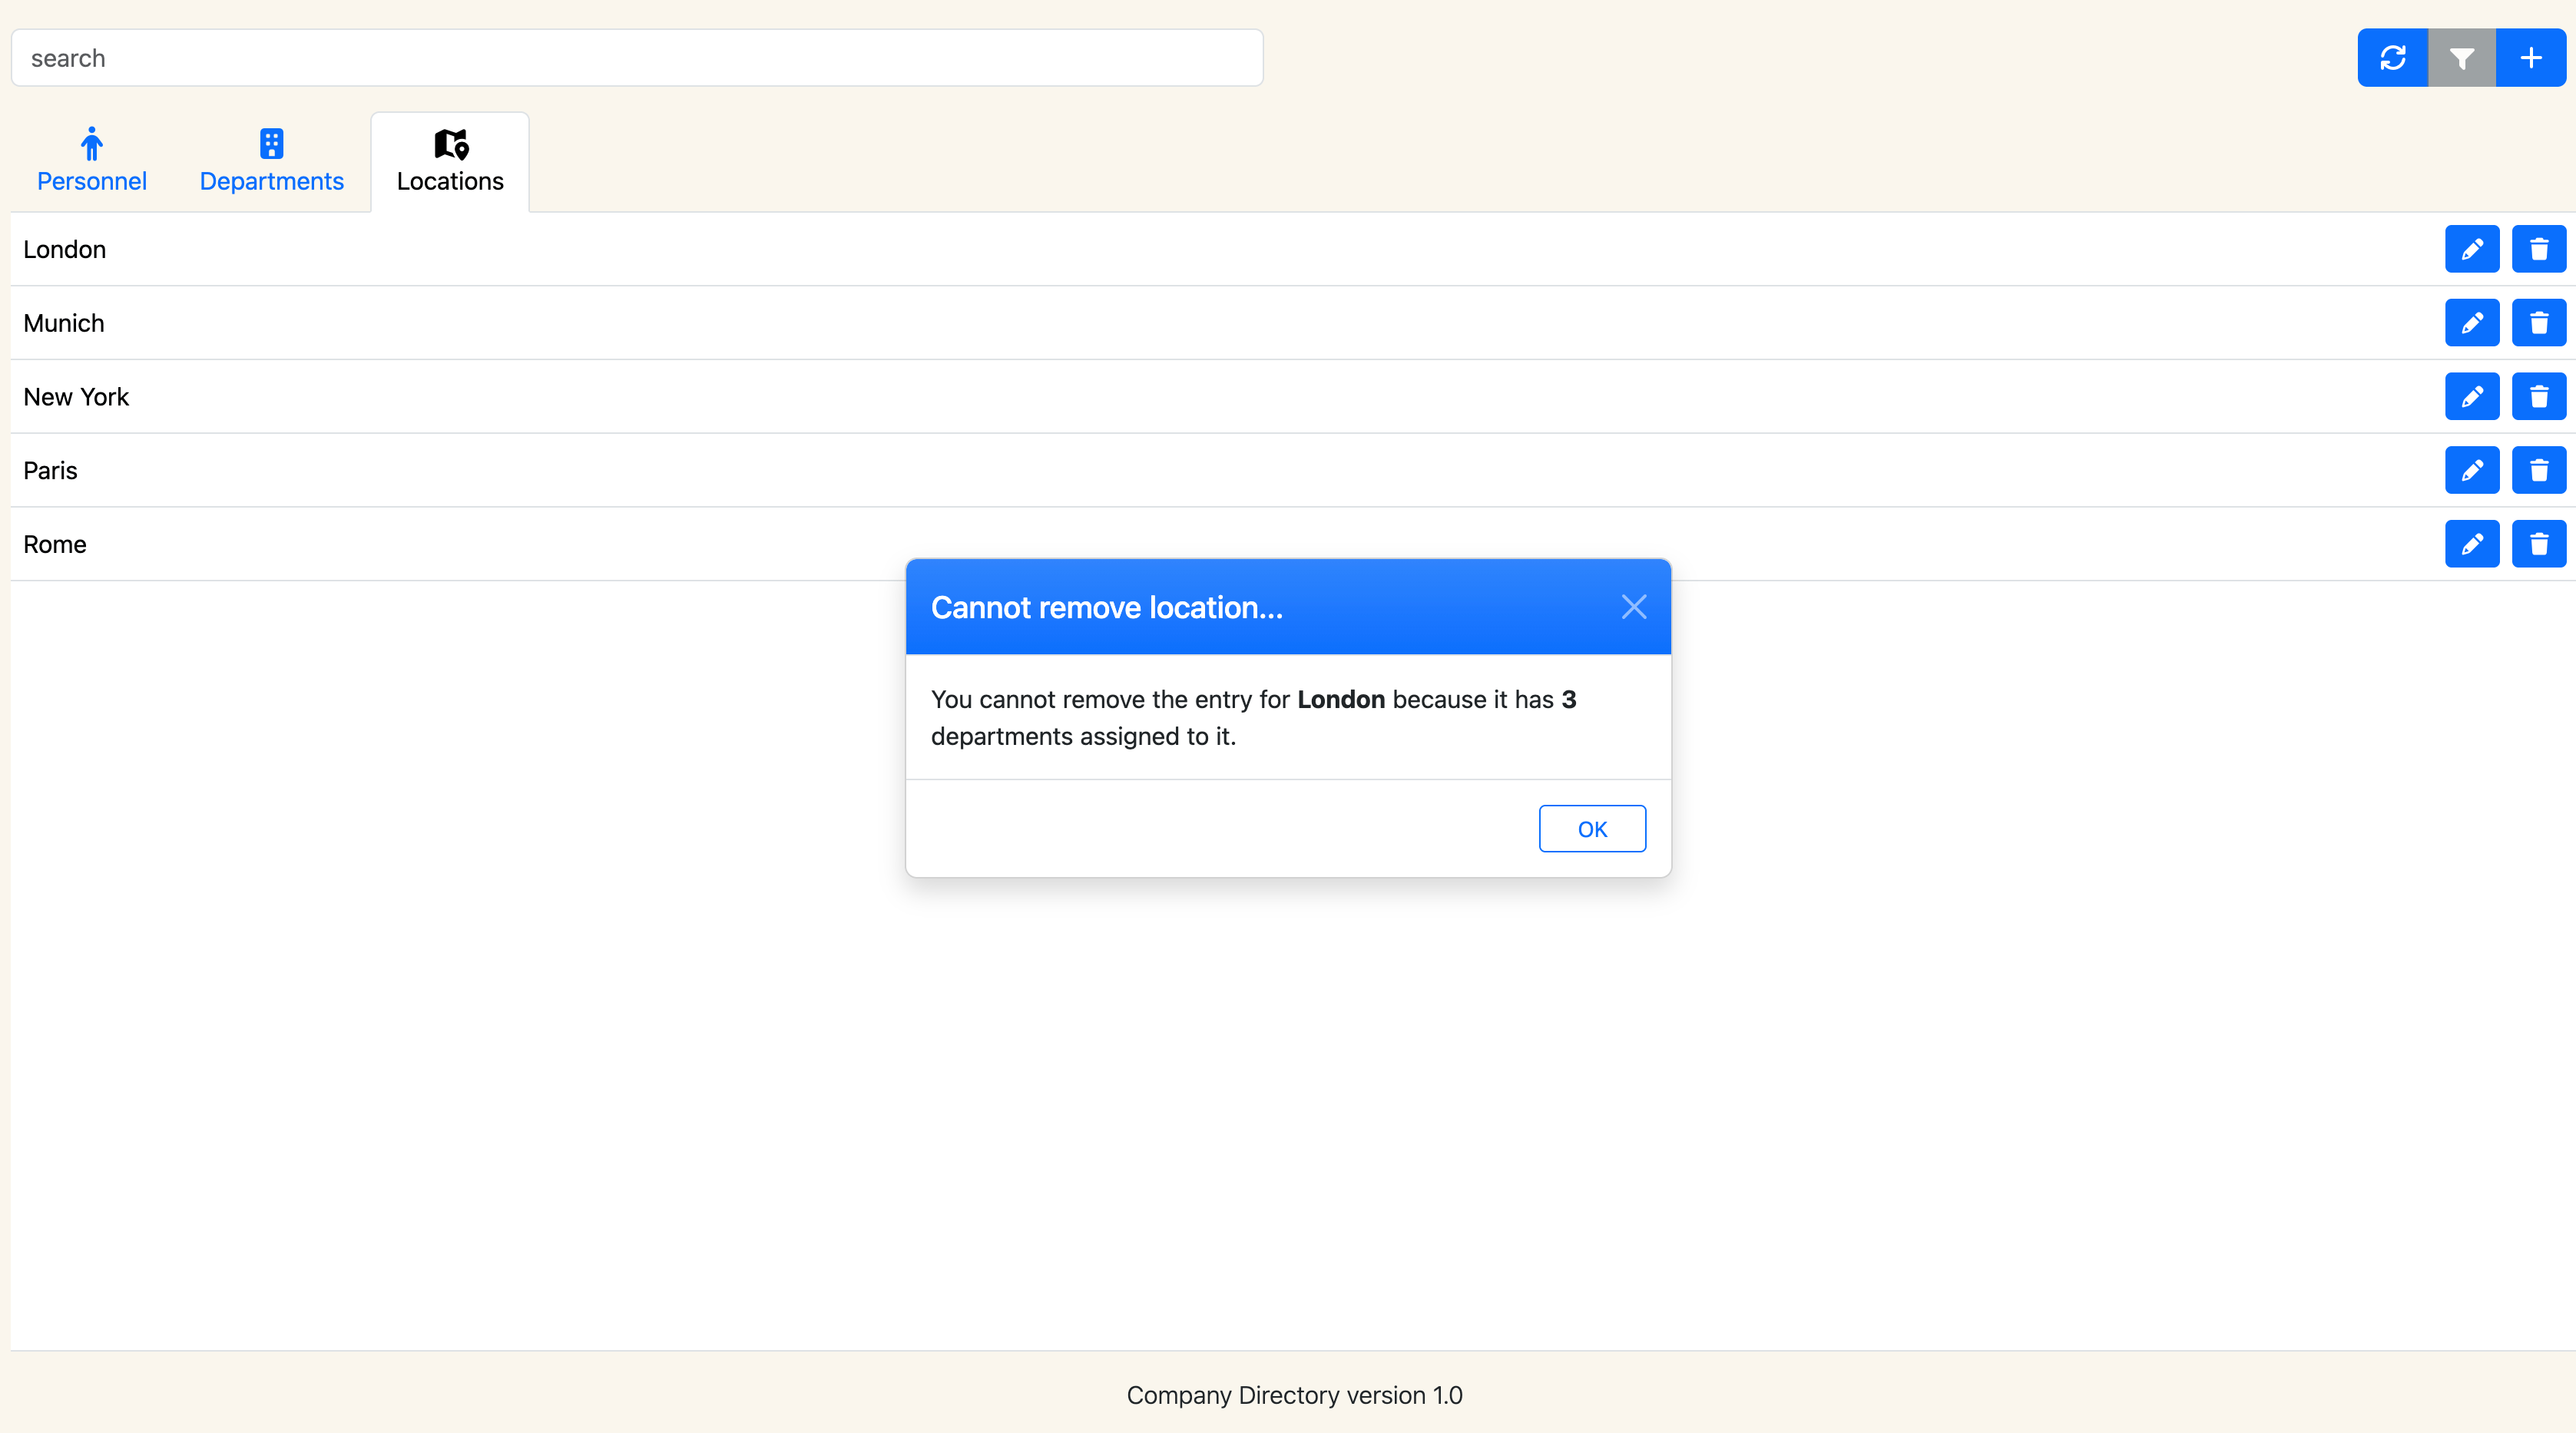The width and height of the screenshot is (2576, 1433).
Task: Delete the Paris location entry
Action: pos(2538,470)
